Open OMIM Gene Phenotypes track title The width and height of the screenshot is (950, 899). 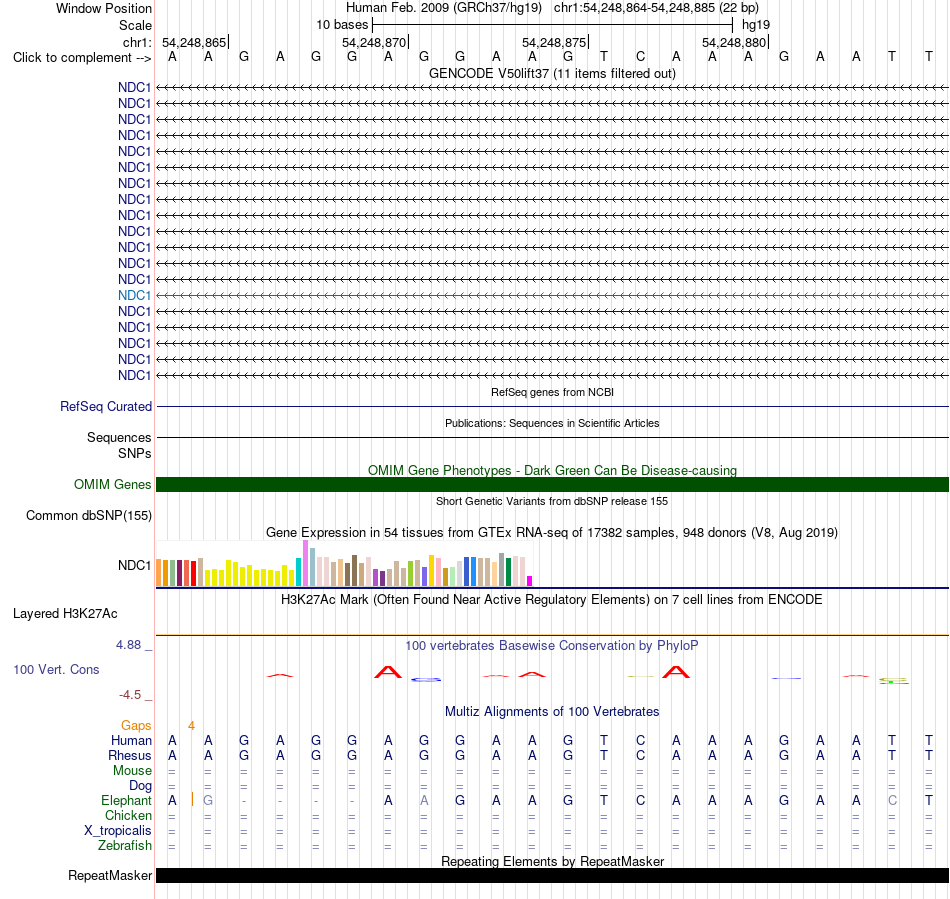click(x=552, y=471)
